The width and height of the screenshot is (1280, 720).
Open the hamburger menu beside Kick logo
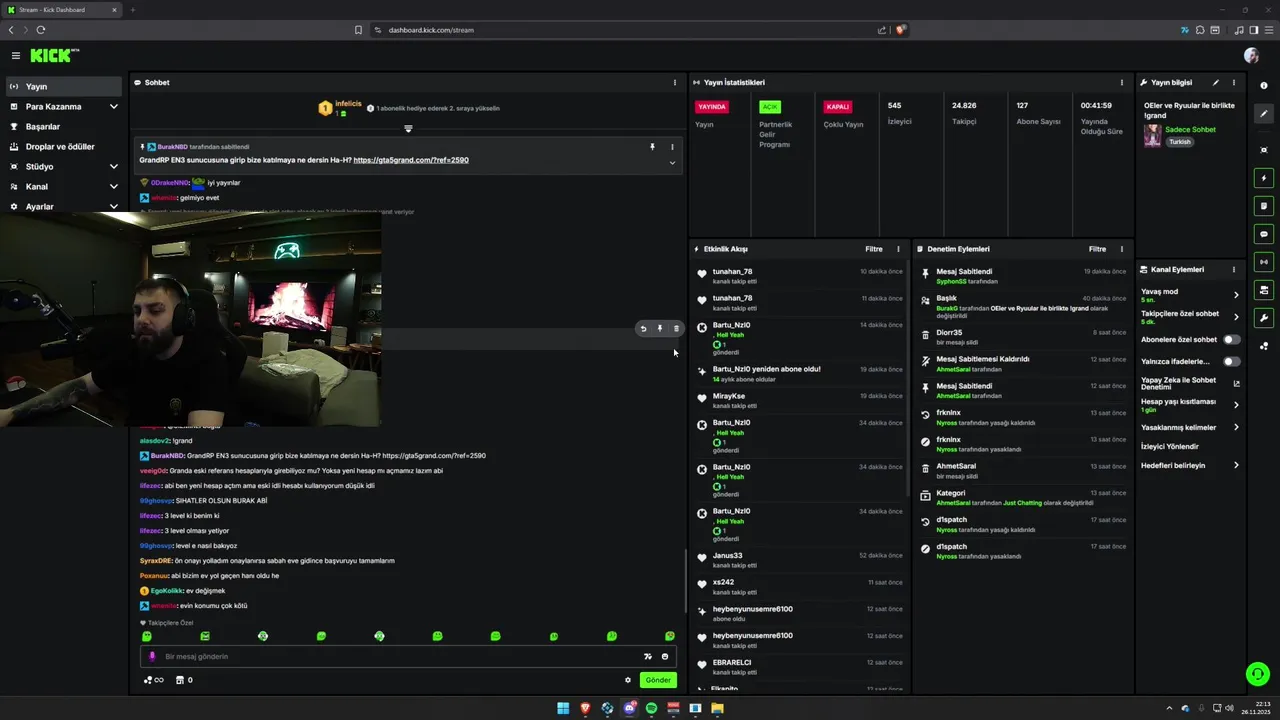coord(16,56)
